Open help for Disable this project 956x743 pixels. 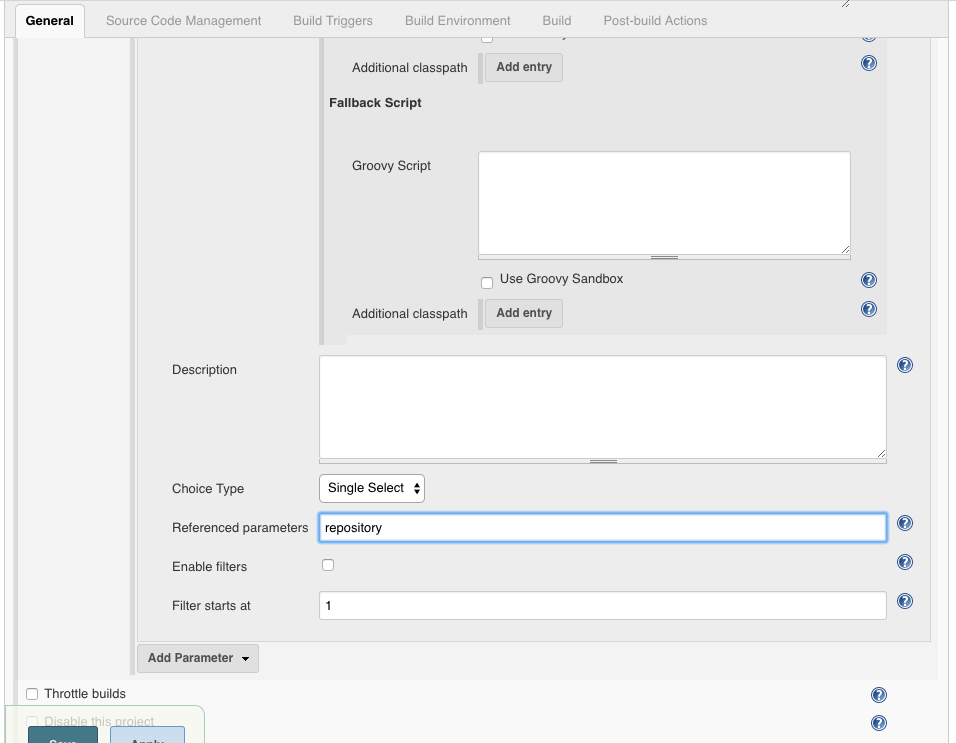coord(879,724)
